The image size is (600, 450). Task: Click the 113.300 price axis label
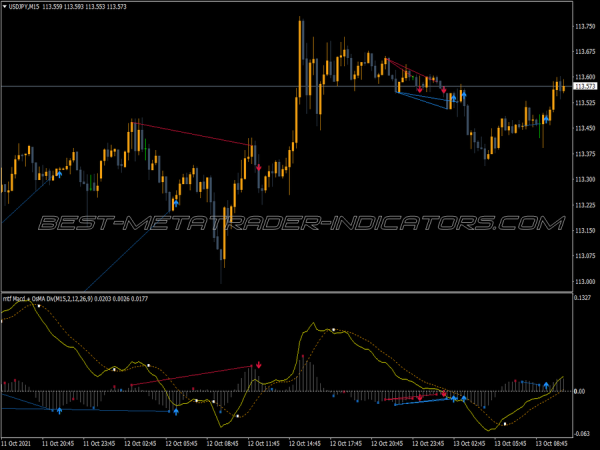pos(585,179)
